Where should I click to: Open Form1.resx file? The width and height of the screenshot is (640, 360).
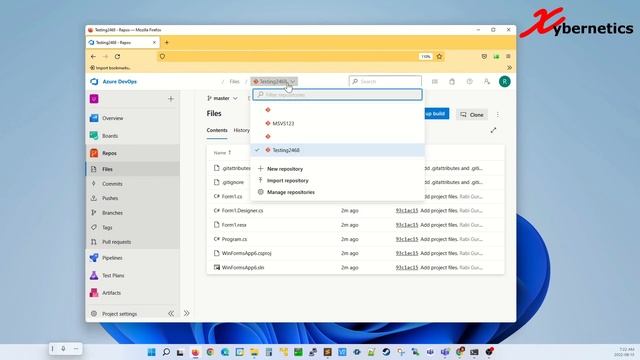[x=233, y=225]
